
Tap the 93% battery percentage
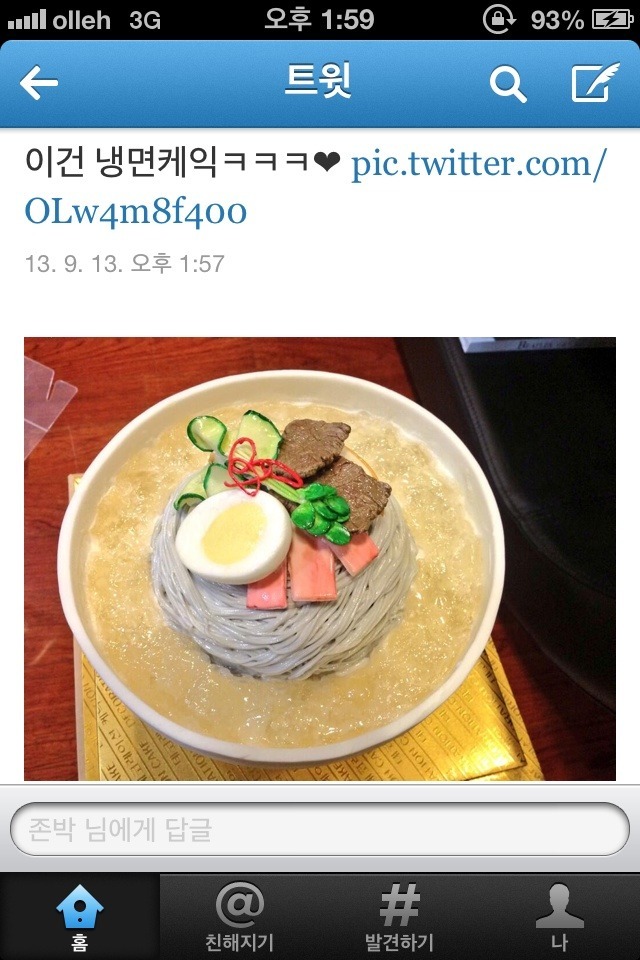[x=557, y=20]
